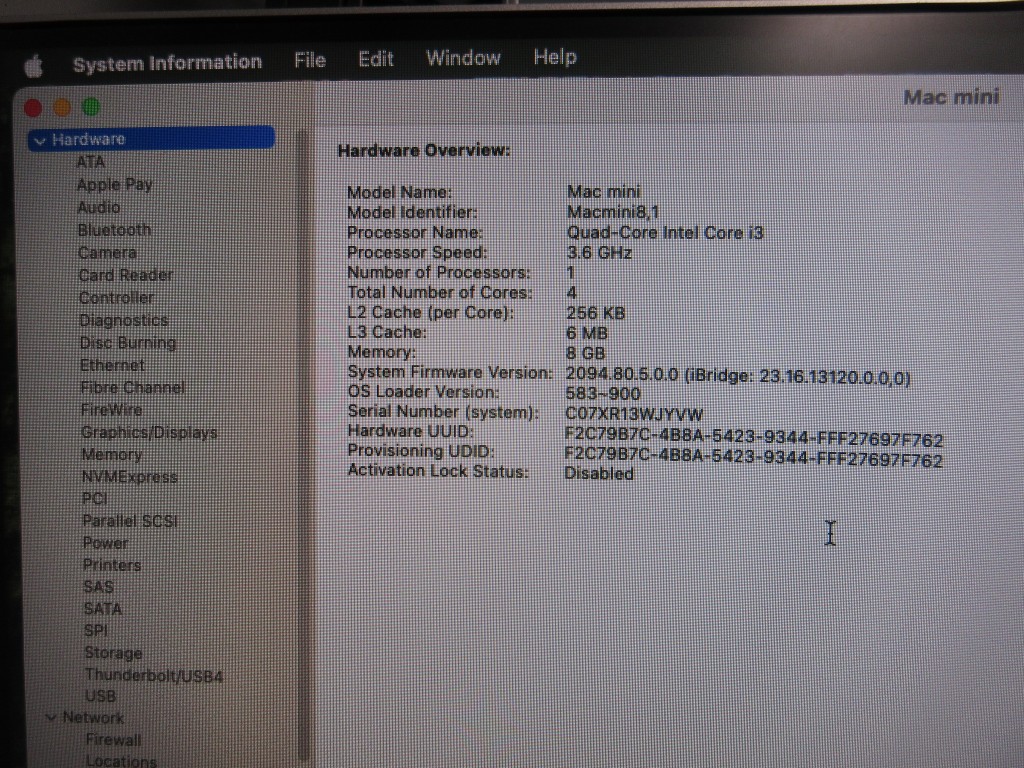Select Firewall under Network

point(113,740)
